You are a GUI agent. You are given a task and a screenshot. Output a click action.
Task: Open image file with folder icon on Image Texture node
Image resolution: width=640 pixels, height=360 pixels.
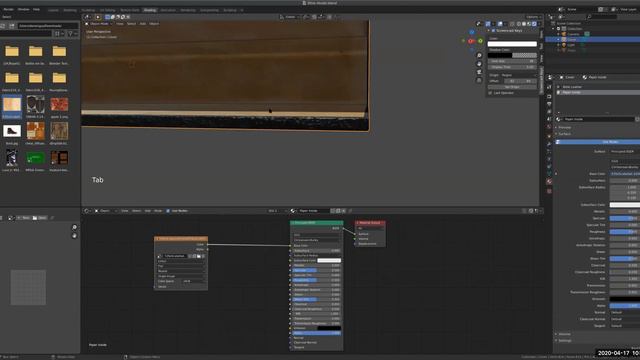[x=199, y=256]
